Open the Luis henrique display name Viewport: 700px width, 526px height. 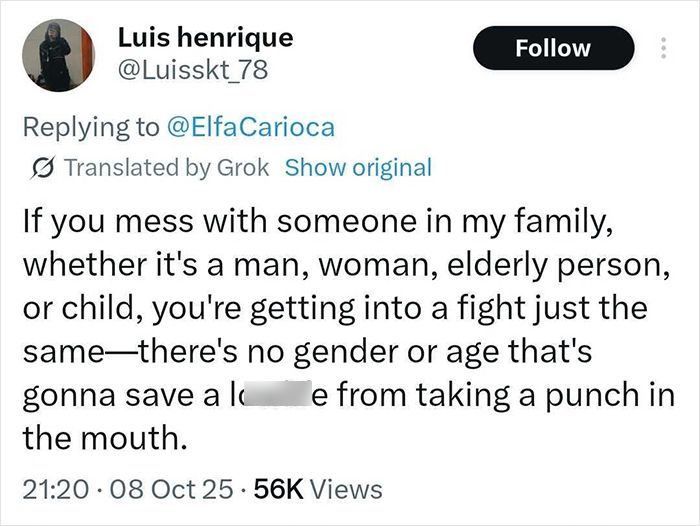tap(205, 38)
